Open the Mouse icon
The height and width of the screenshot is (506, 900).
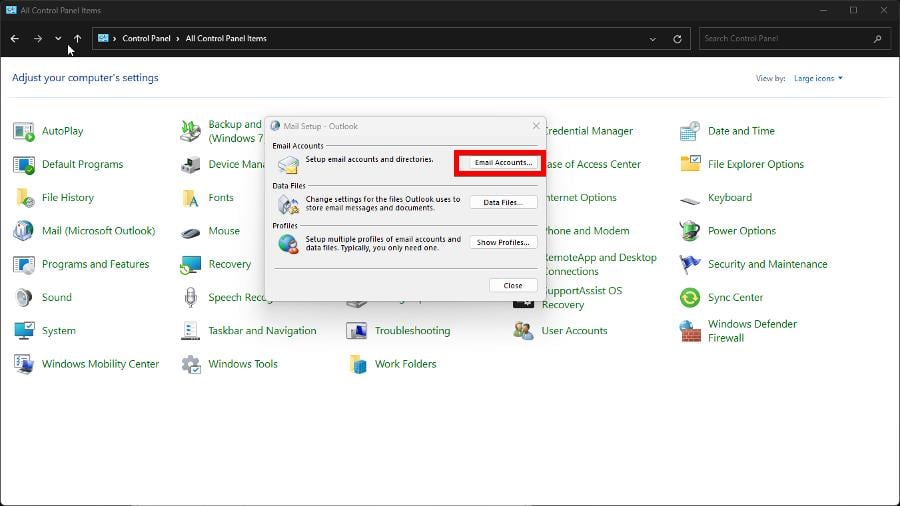click(191, 231)
